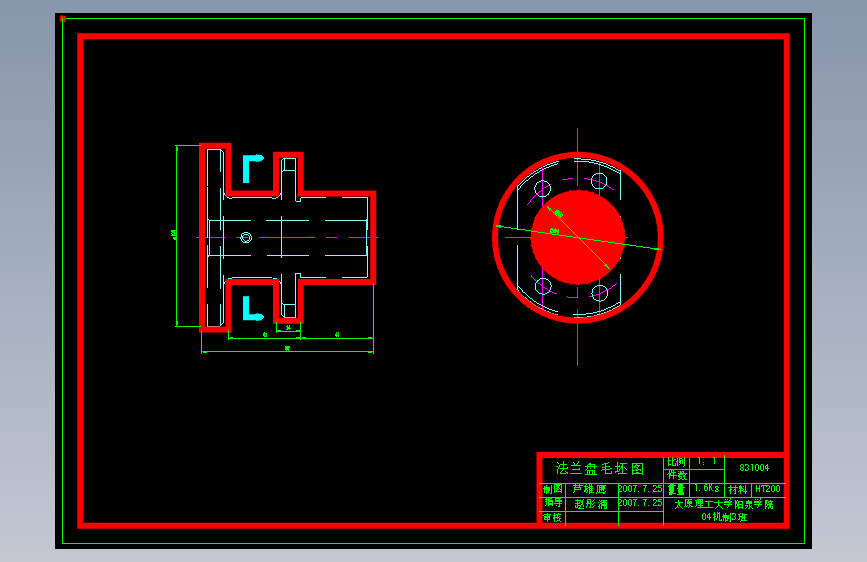The height and width of the screenshot is (562, 867).
Task: Select the 指导 label
Action: tap(553, 502)
